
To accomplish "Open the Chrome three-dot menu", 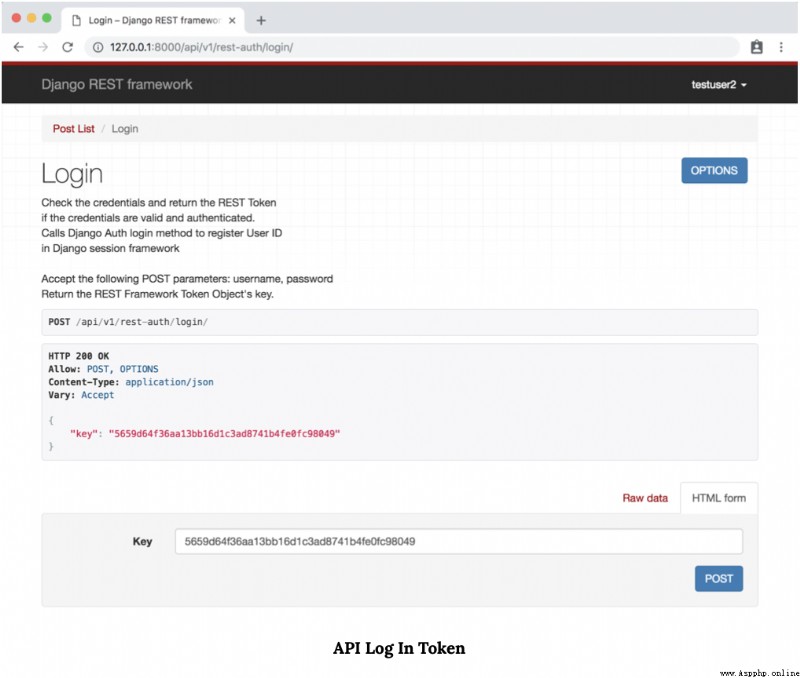I will (x=781, y=47).
